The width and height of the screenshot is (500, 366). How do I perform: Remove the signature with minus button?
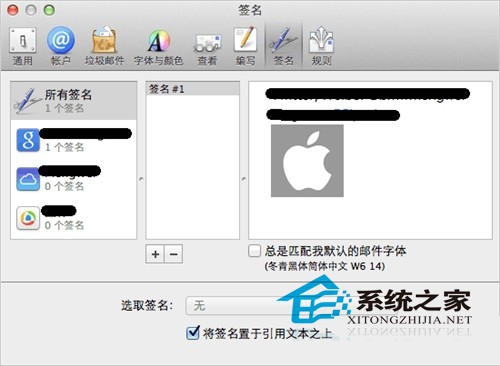(173, 254)
